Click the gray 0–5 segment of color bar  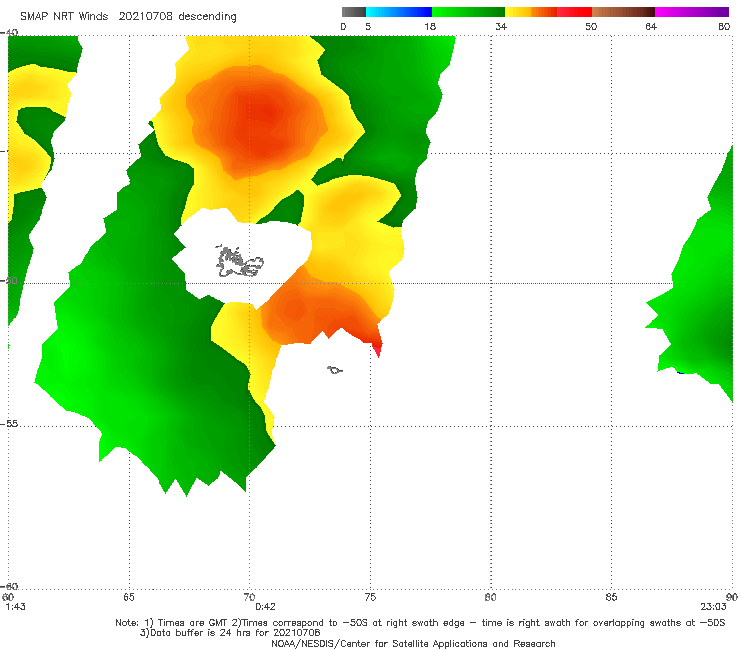tap(353, 12)
